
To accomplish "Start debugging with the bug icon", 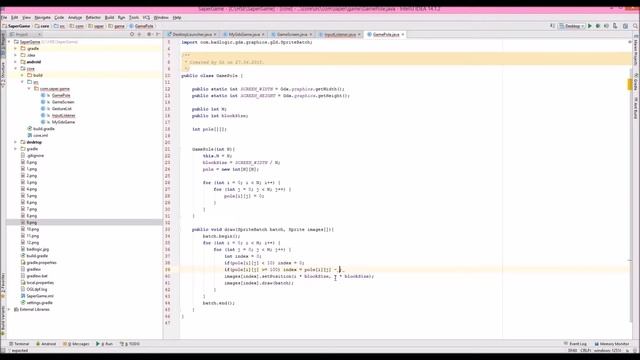I will point(598,26).
